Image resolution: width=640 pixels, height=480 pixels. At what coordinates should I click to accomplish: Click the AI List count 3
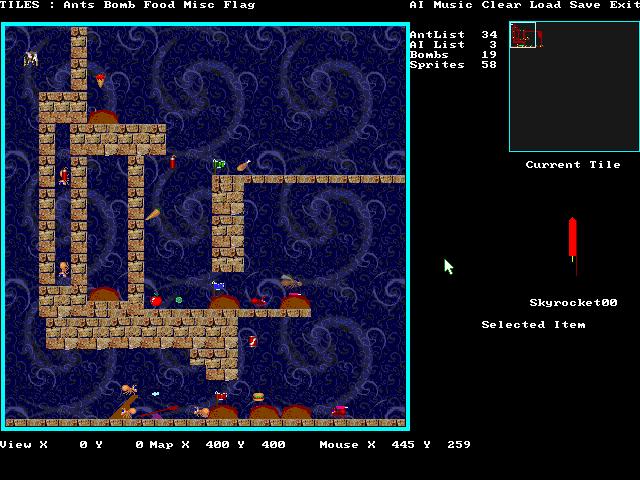coord(493,44)
